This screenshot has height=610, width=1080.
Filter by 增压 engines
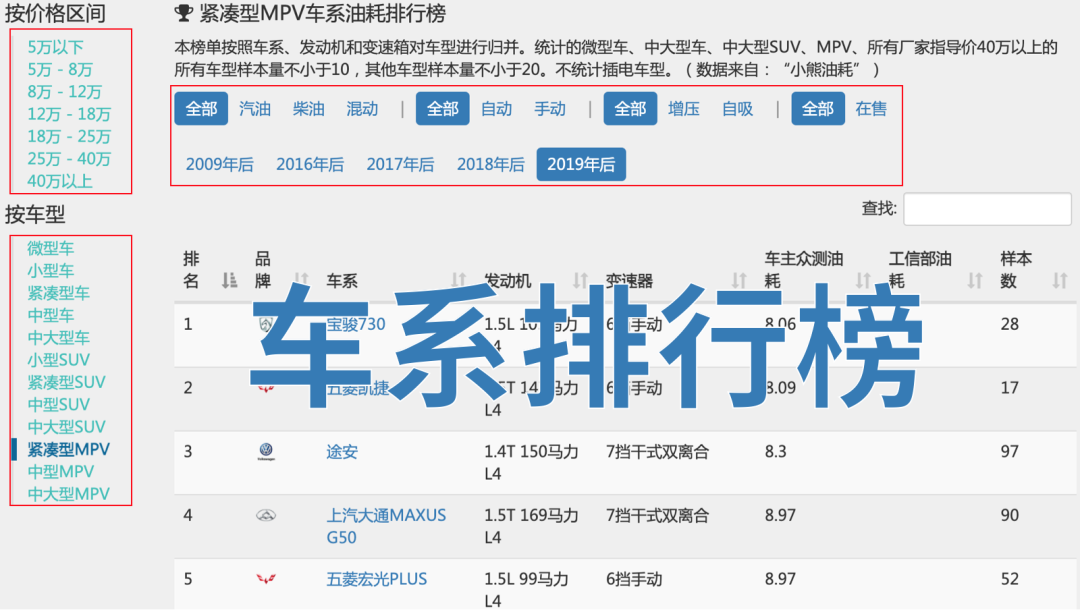pyautogui.click(x=684, y=109)
